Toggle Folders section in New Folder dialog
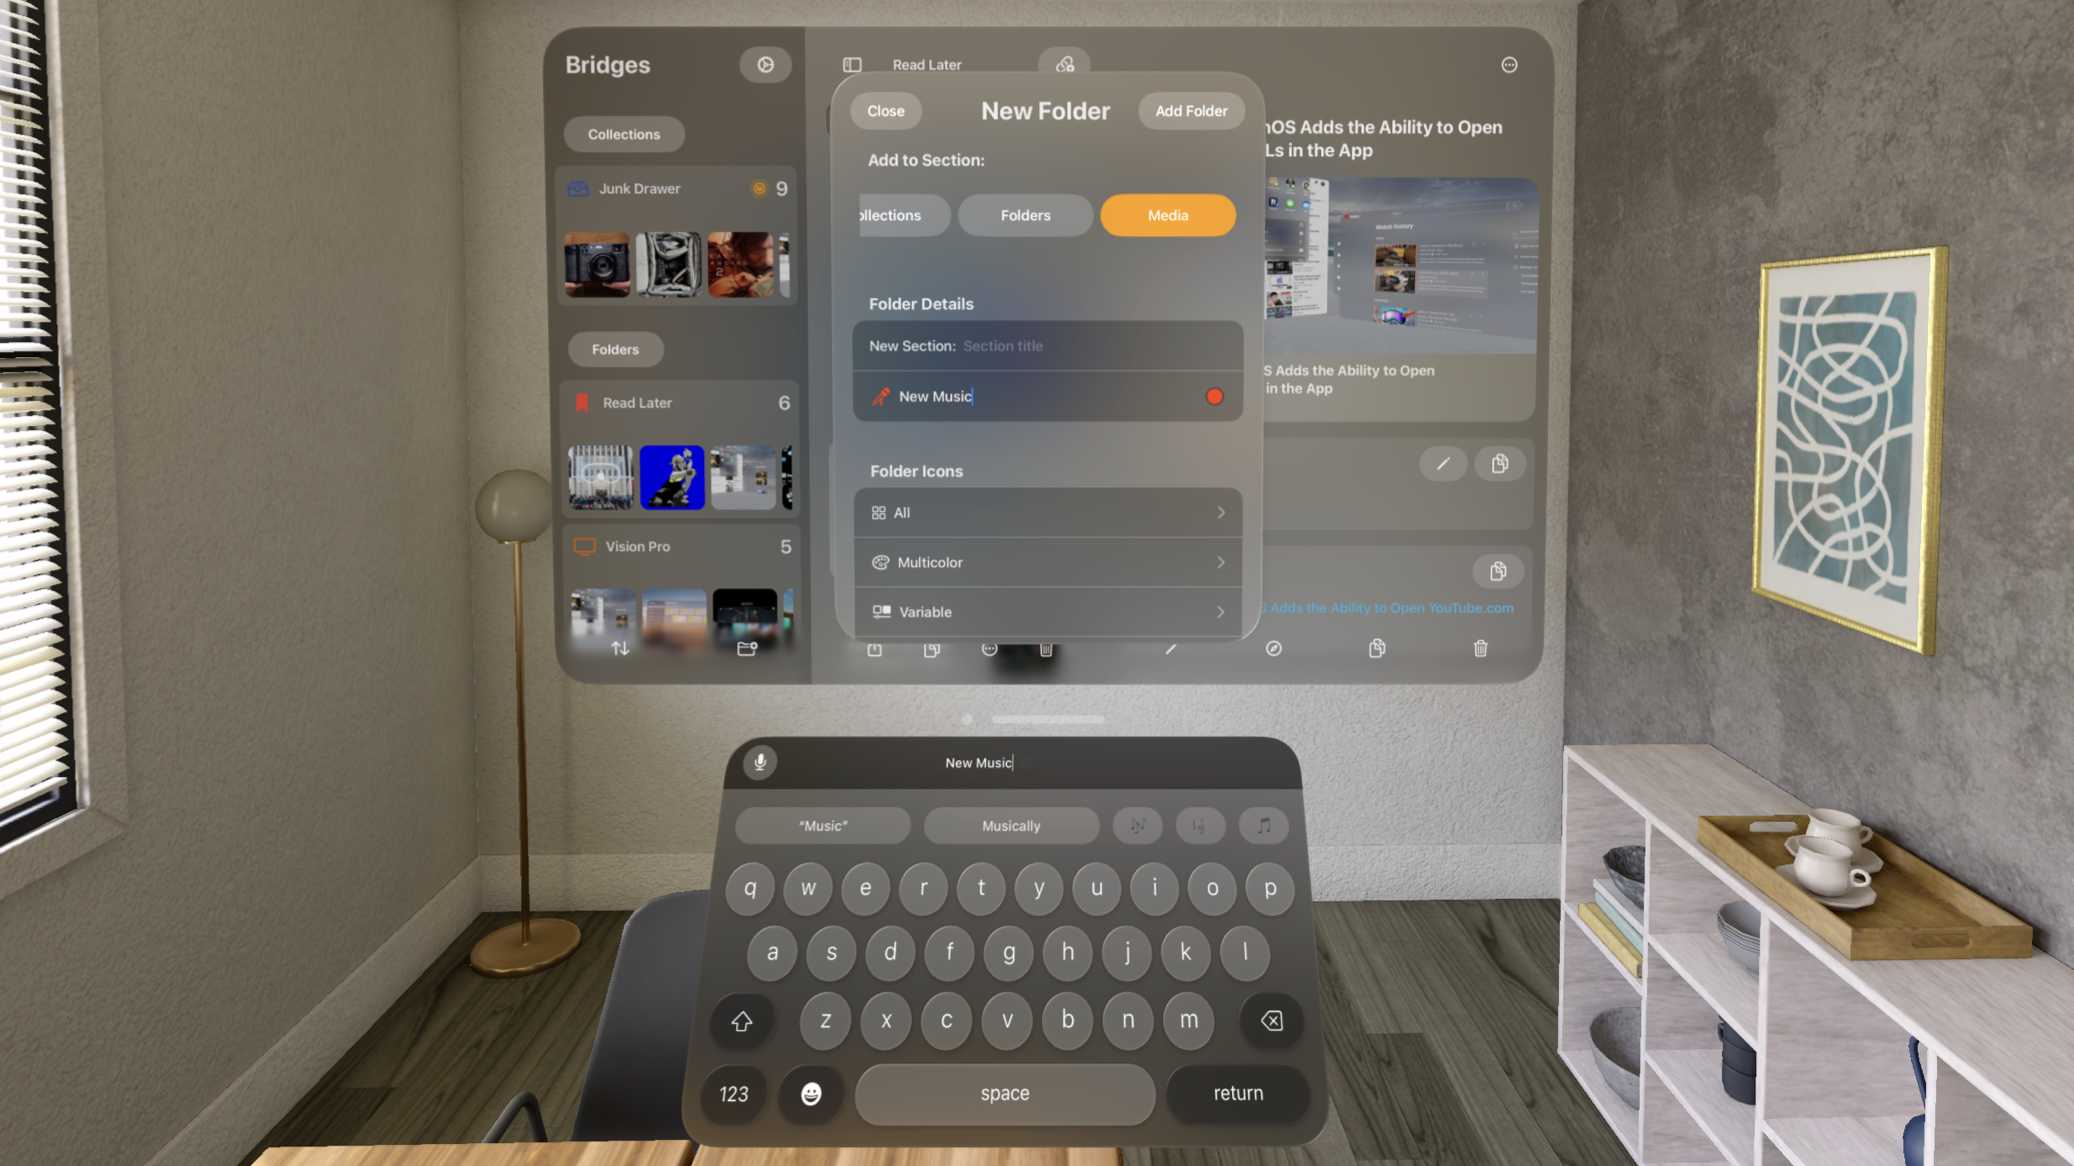This screenshot has height=1166, width=2074. 1024,215
